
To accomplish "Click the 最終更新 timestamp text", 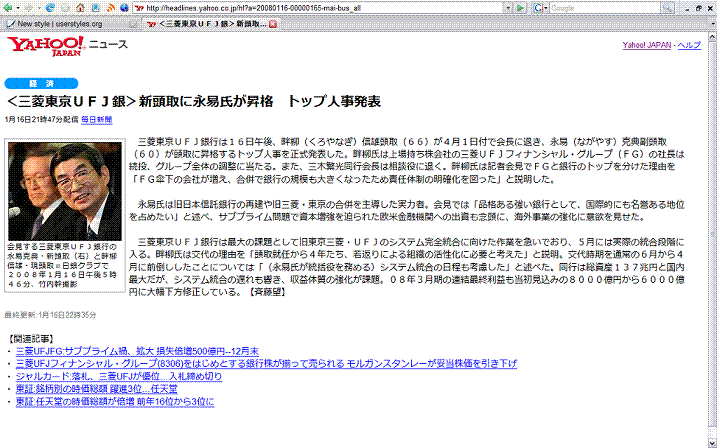I will 50,315.
